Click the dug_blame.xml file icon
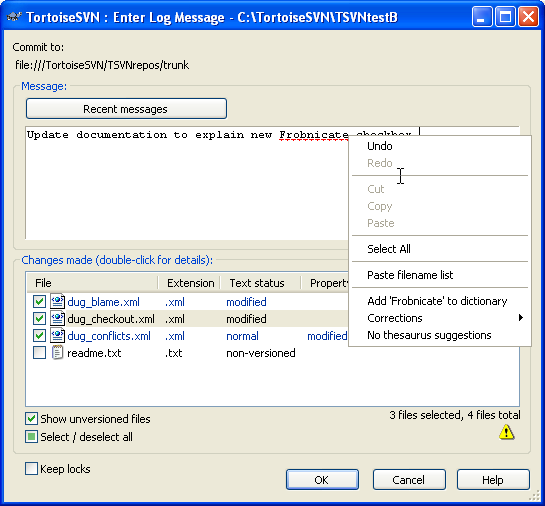Viewport: 545px width, 506px height. (x=57, y=301)
